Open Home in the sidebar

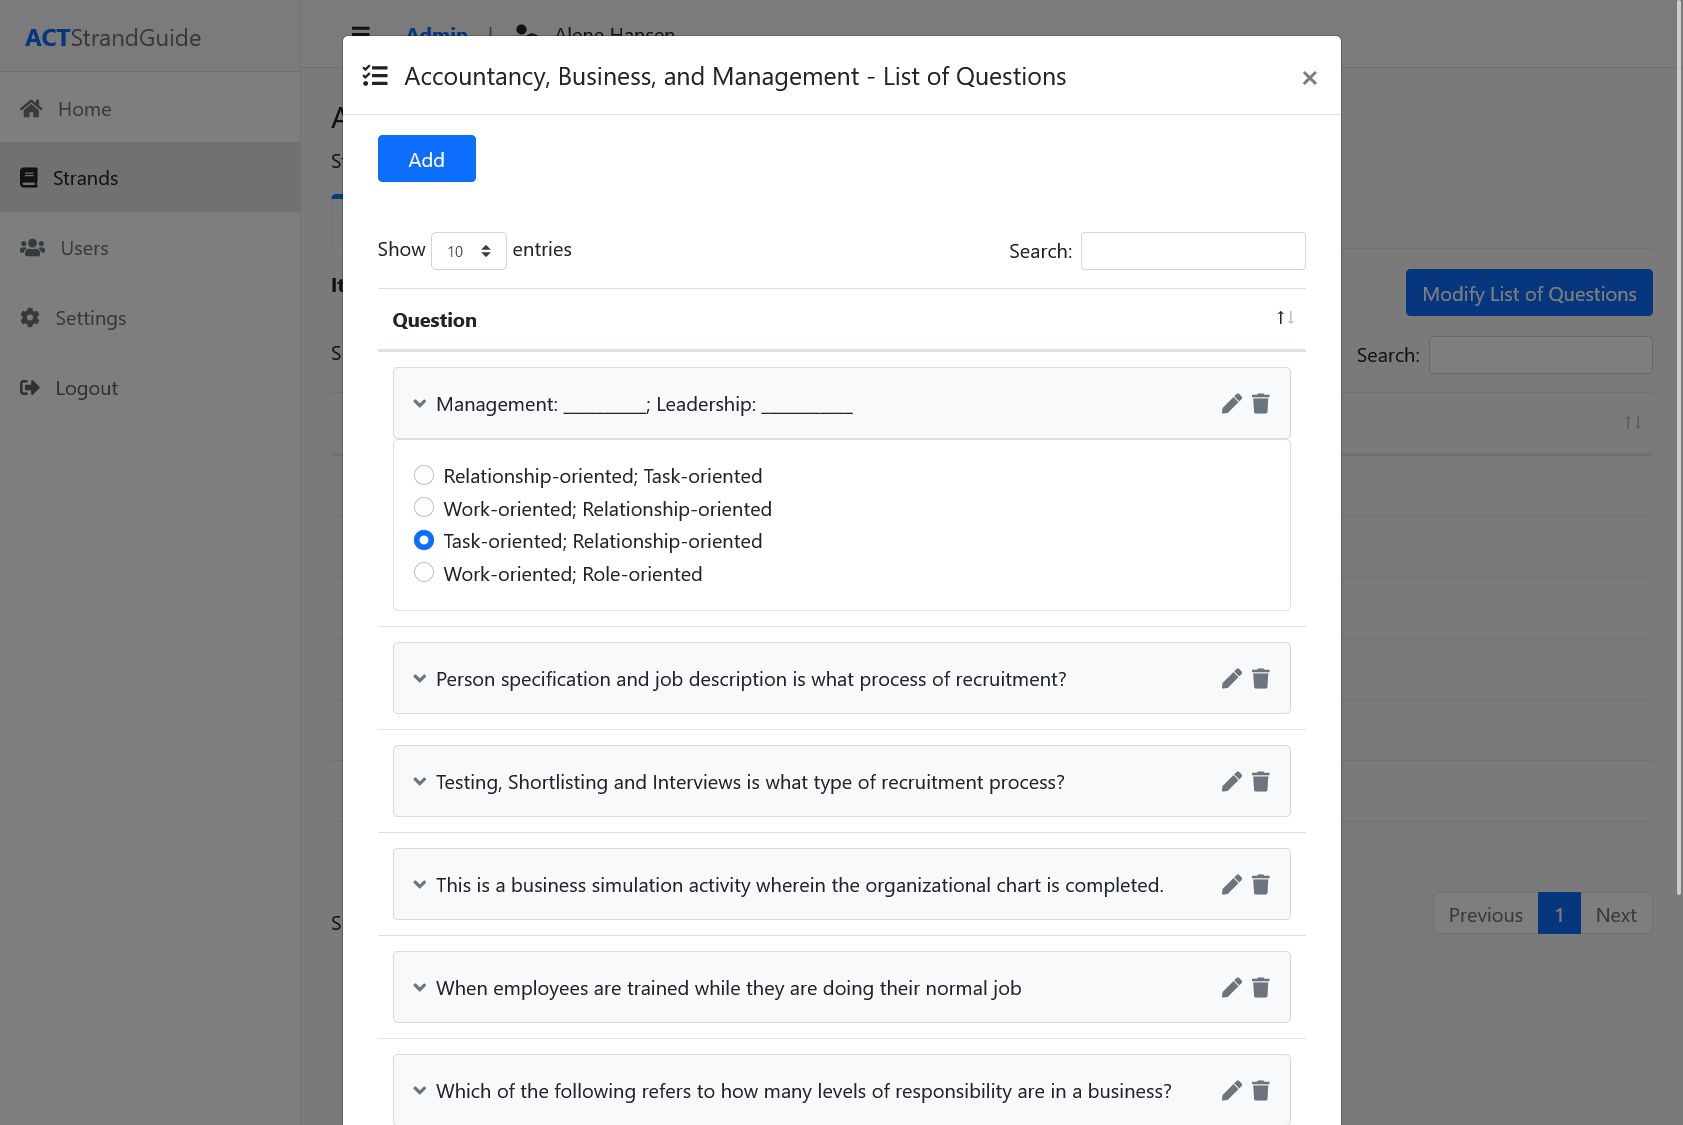click(84, 109)
